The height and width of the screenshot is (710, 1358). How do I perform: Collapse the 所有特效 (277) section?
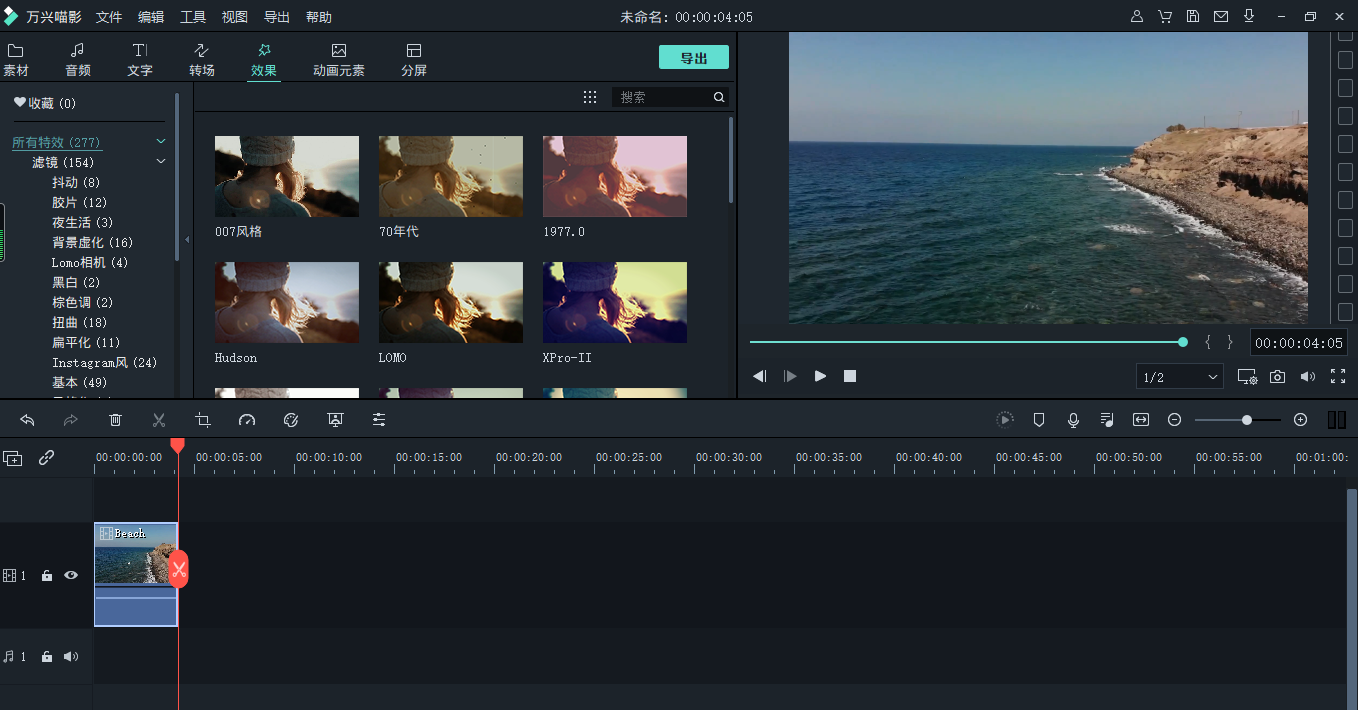click(x=161, y=142)
